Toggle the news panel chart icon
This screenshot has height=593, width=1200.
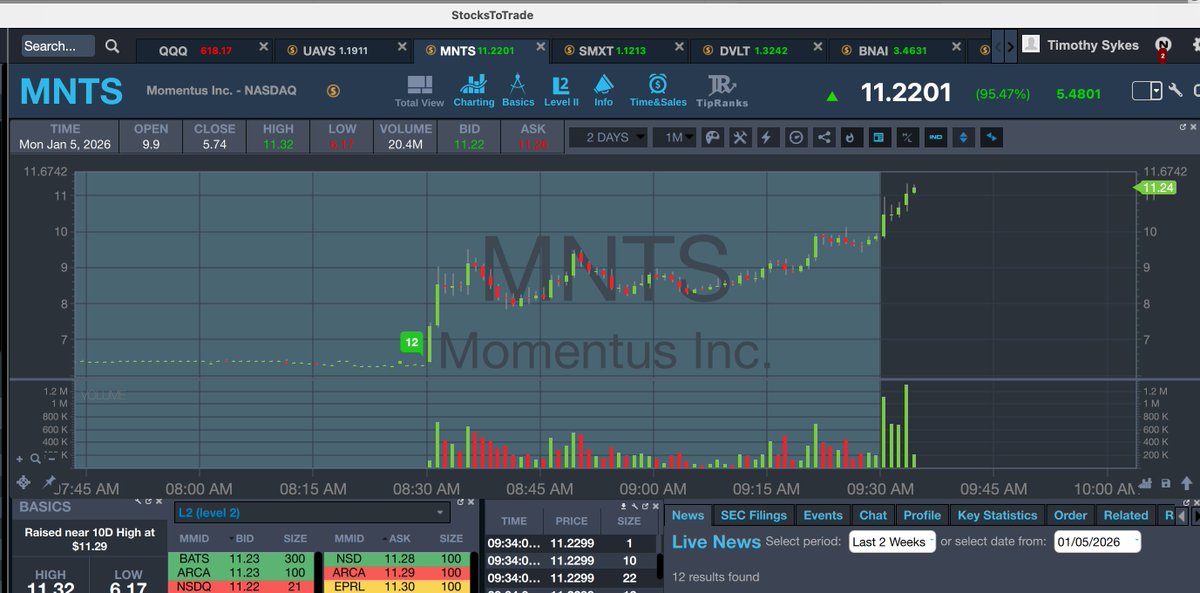coord(878,137)
